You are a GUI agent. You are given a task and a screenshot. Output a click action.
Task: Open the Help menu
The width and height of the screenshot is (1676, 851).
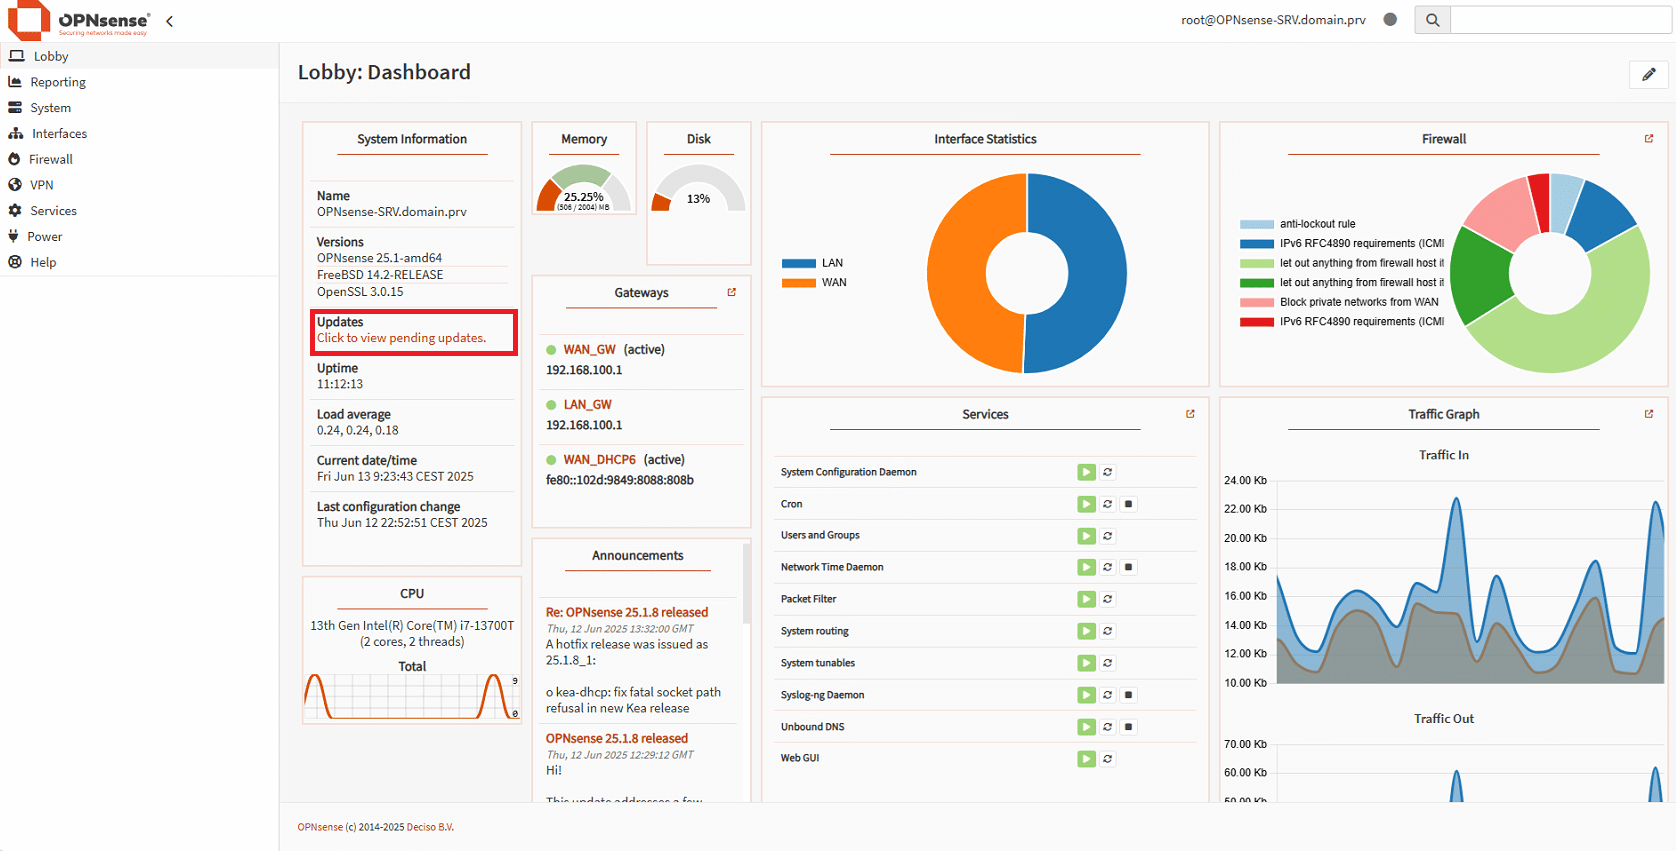pos(139,262)
